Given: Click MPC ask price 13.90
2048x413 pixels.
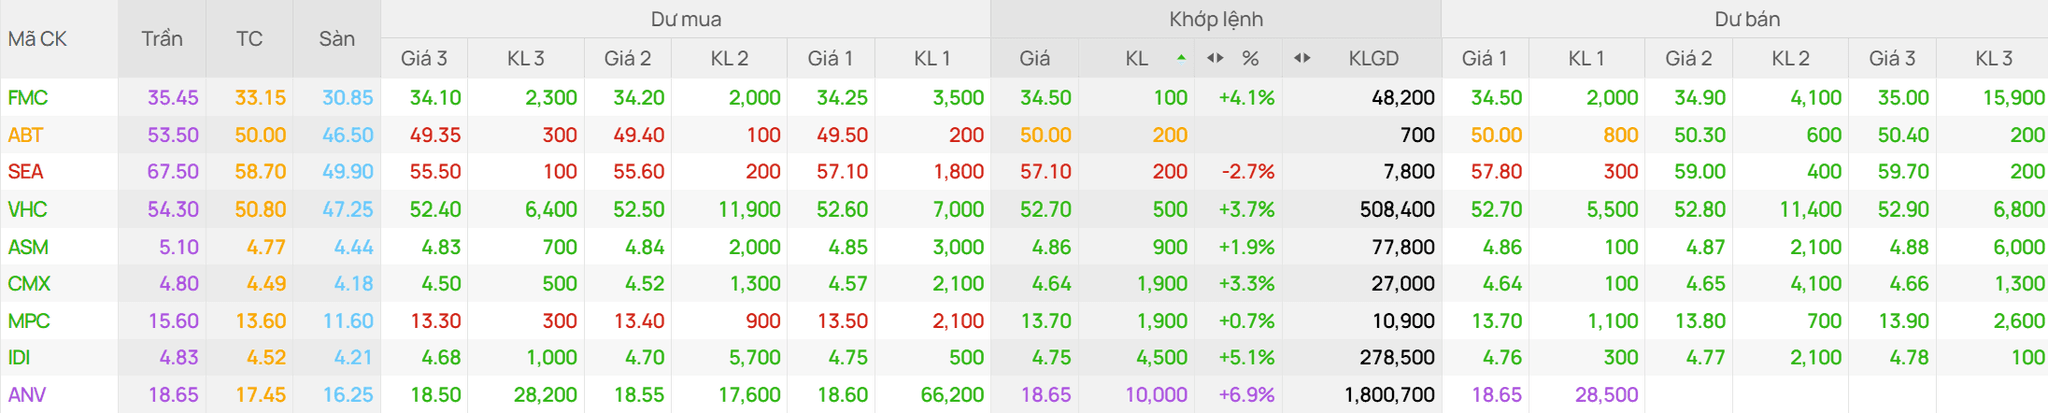Looking at the screenshot, I should click(x=1903, y=321).
